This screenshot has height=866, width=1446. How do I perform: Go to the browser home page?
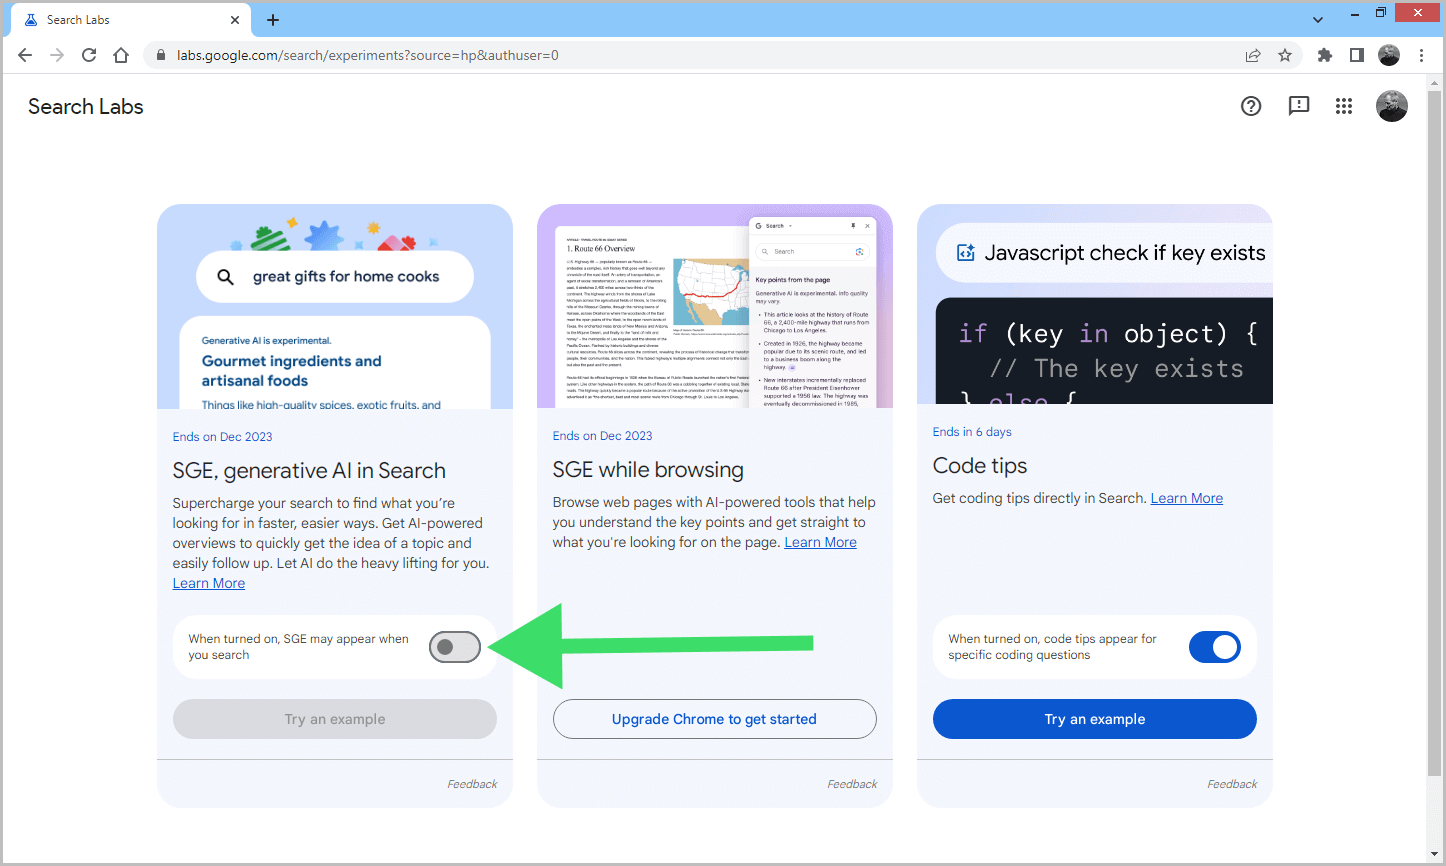pos(121,56)
